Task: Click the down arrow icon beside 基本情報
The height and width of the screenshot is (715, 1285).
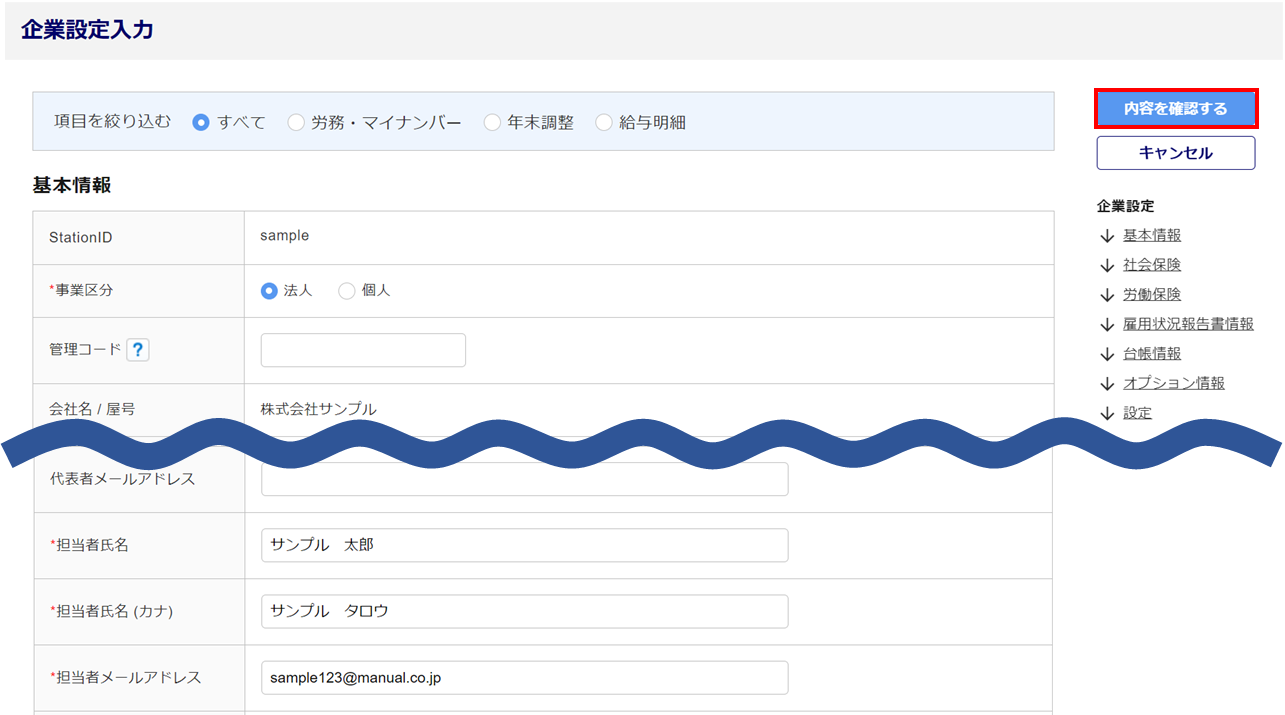Action: (x=1106, y=236)
